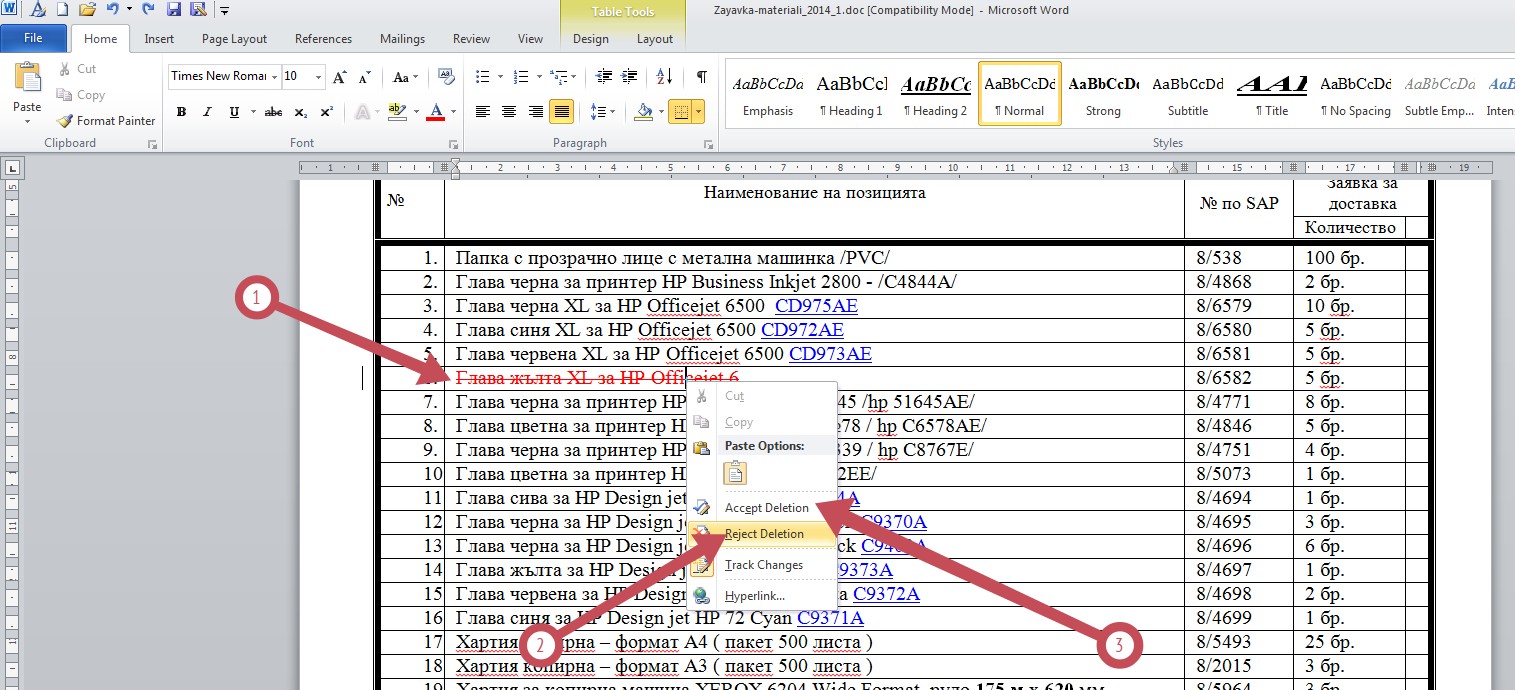Apply the Text Highlight Color
The width and height of the screenshot is (1515, 690).
[396, 112]
